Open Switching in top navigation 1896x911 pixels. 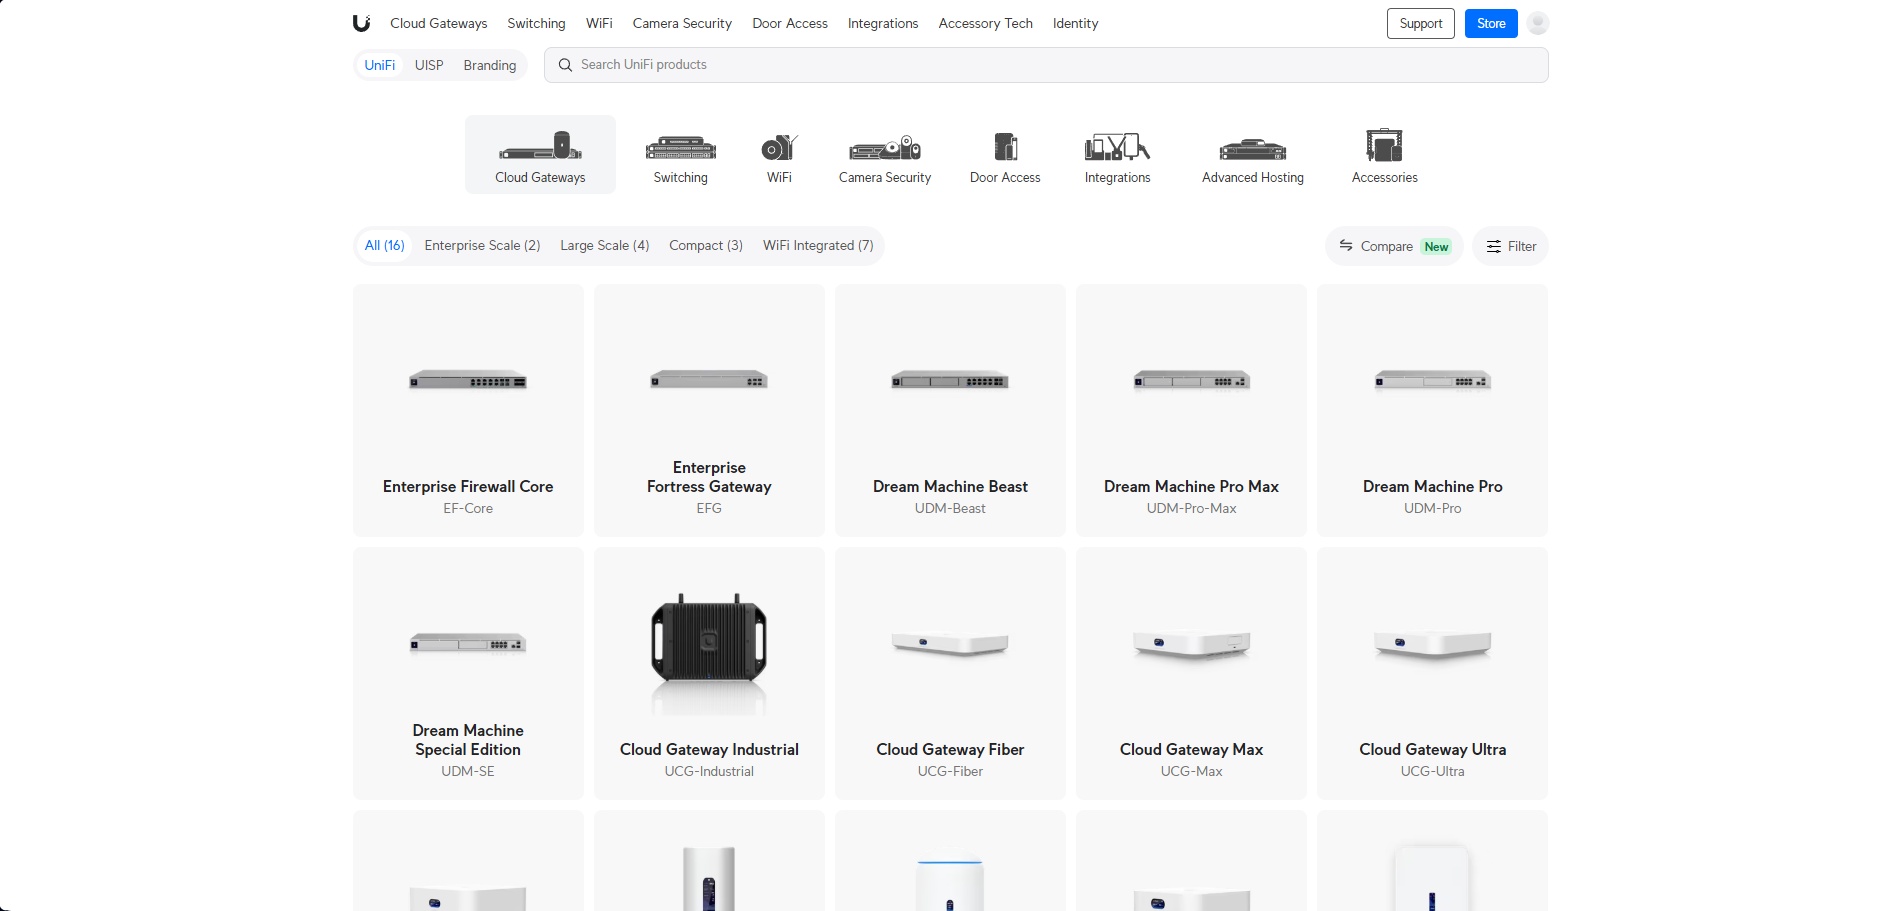point(536,23)
